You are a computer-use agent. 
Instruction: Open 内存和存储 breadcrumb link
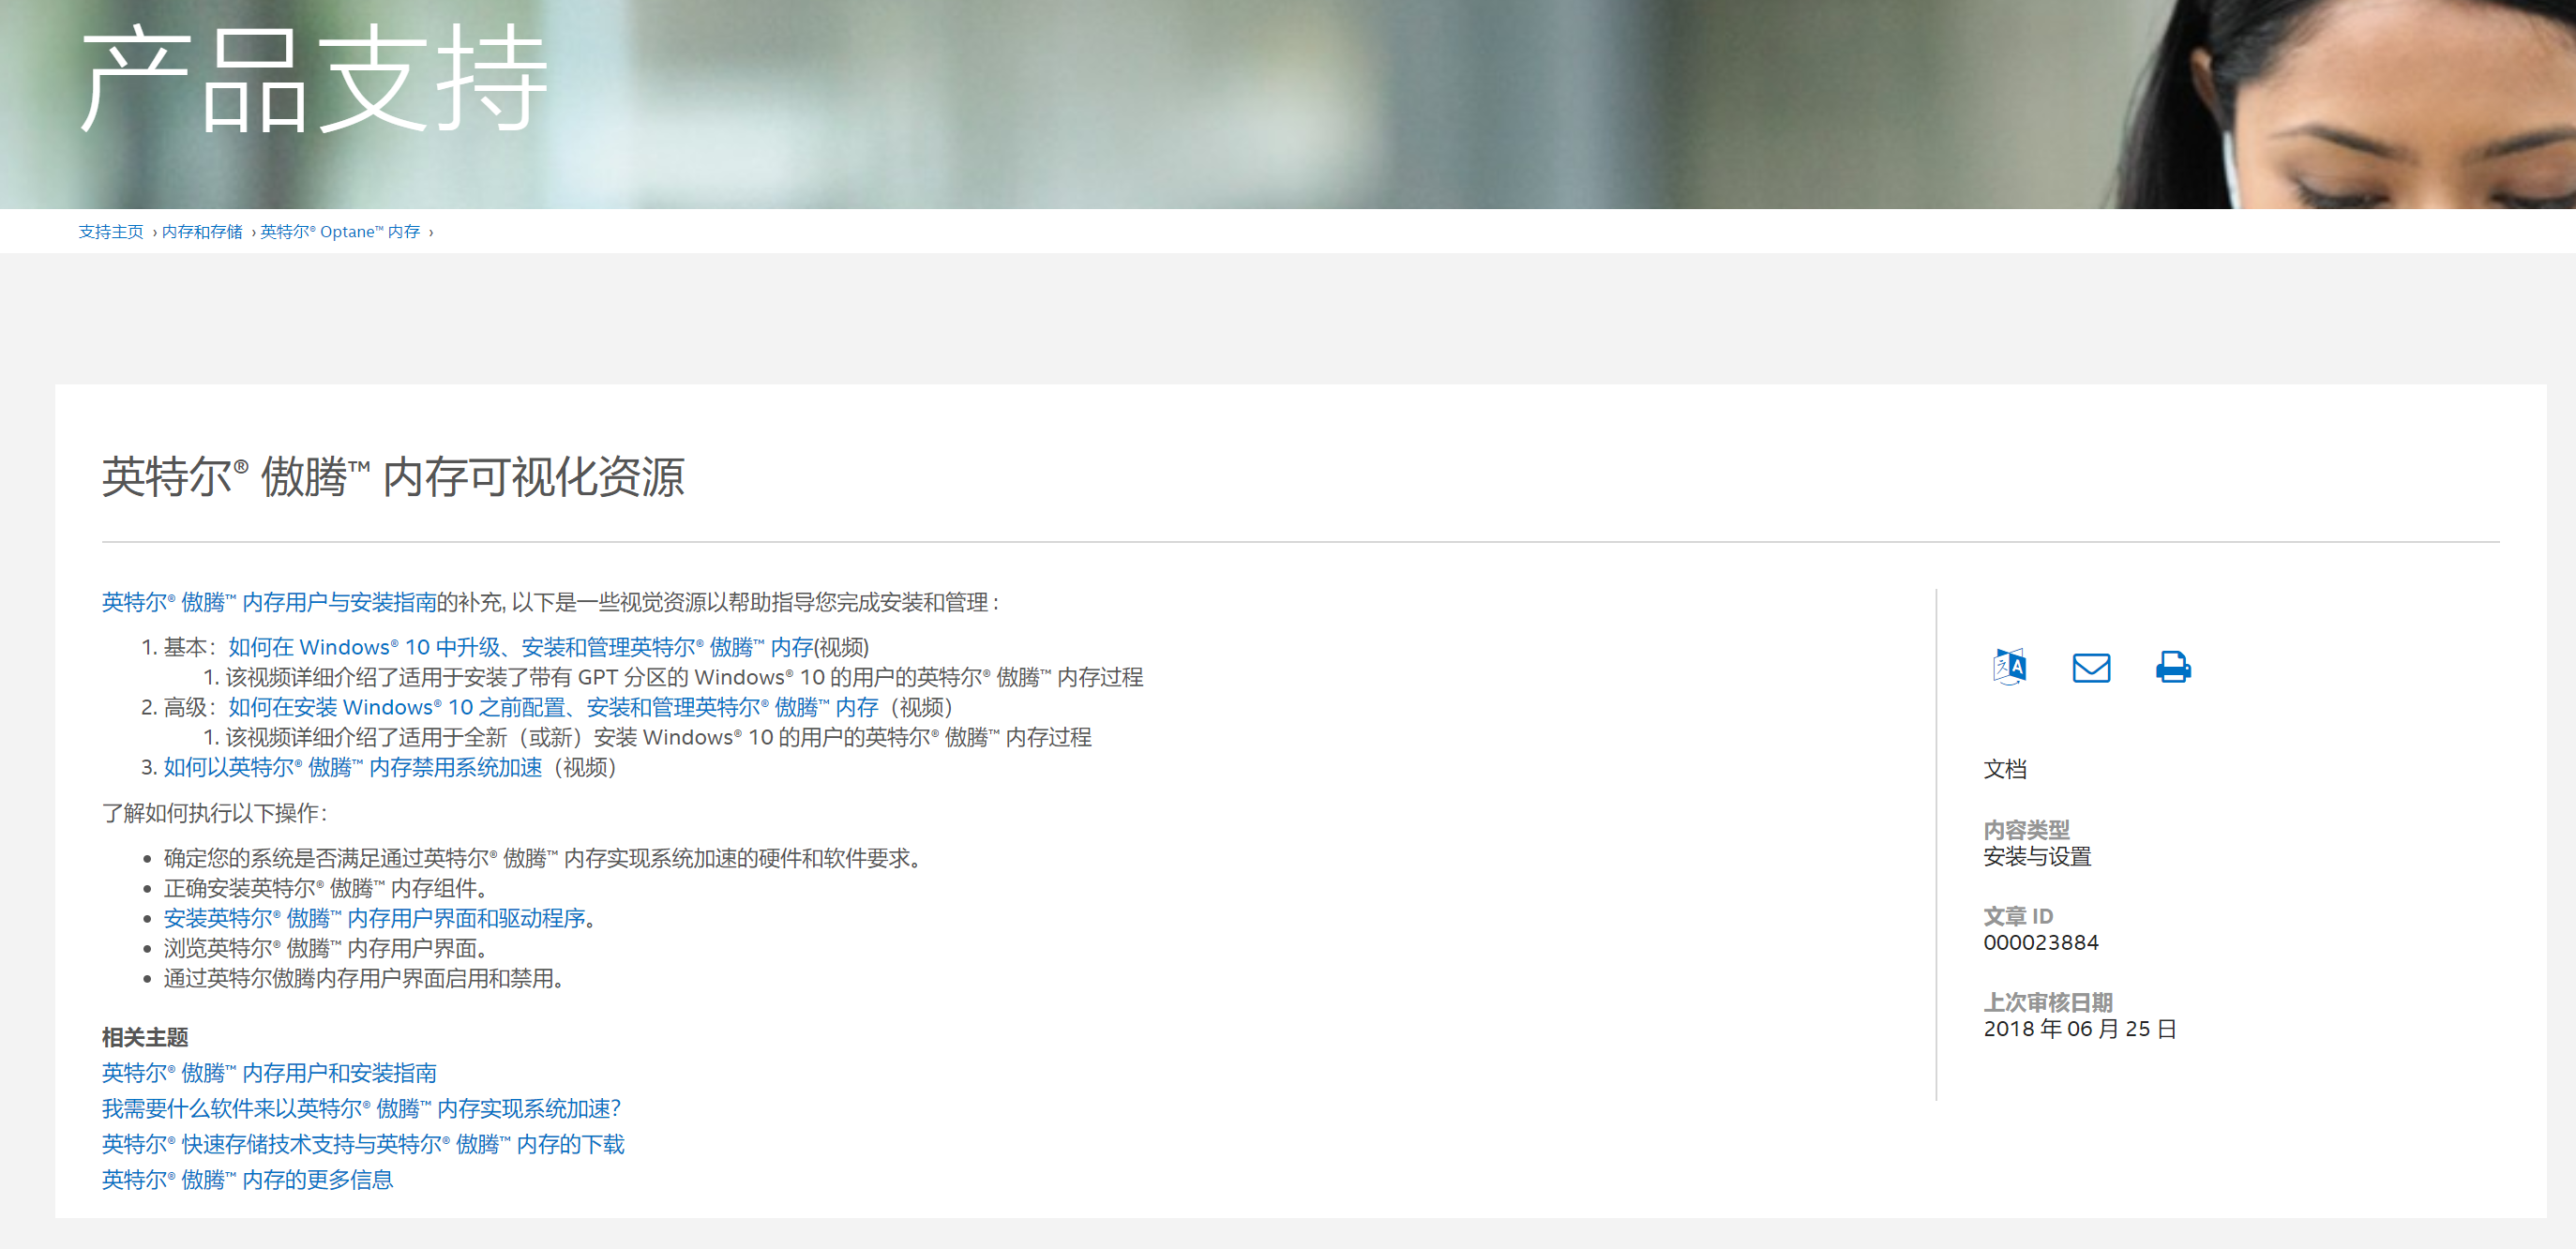[202, 232]
